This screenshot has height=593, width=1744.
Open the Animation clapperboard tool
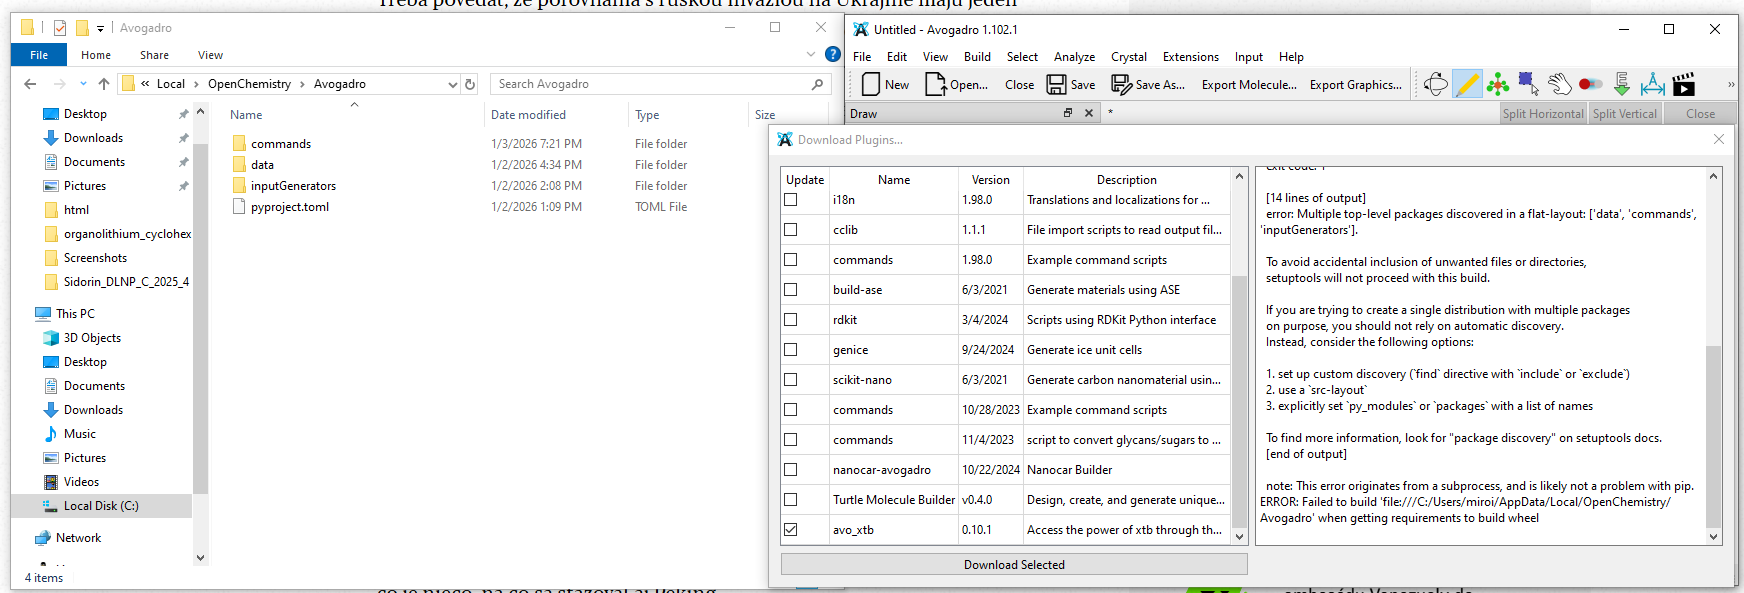(x=1684, y=85)
